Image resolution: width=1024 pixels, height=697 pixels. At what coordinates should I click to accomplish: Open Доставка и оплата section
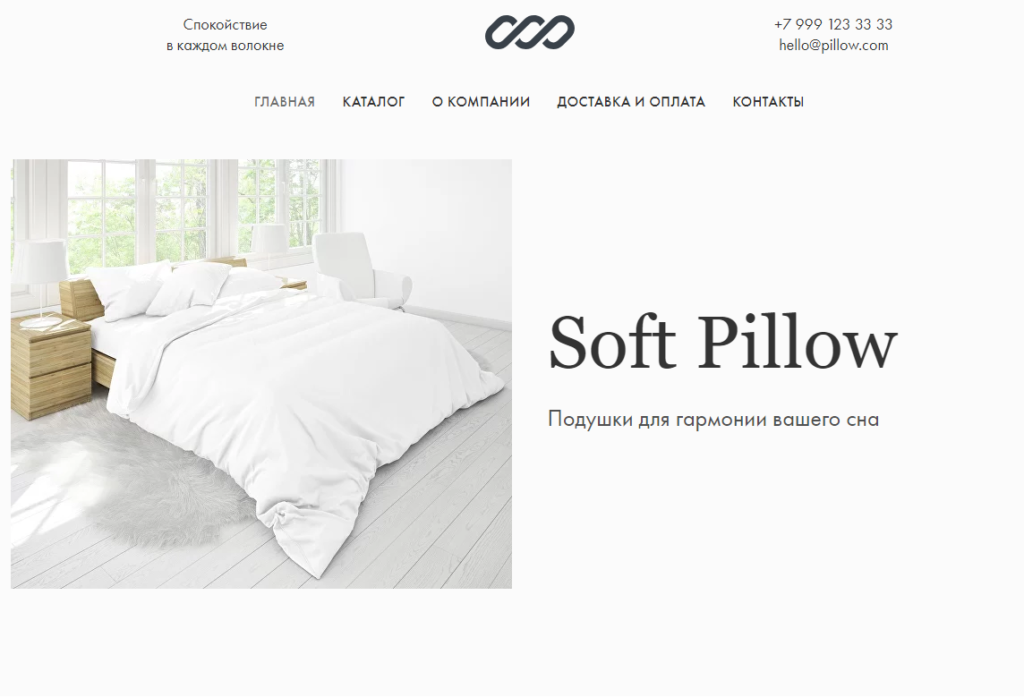tap(631, 102)
